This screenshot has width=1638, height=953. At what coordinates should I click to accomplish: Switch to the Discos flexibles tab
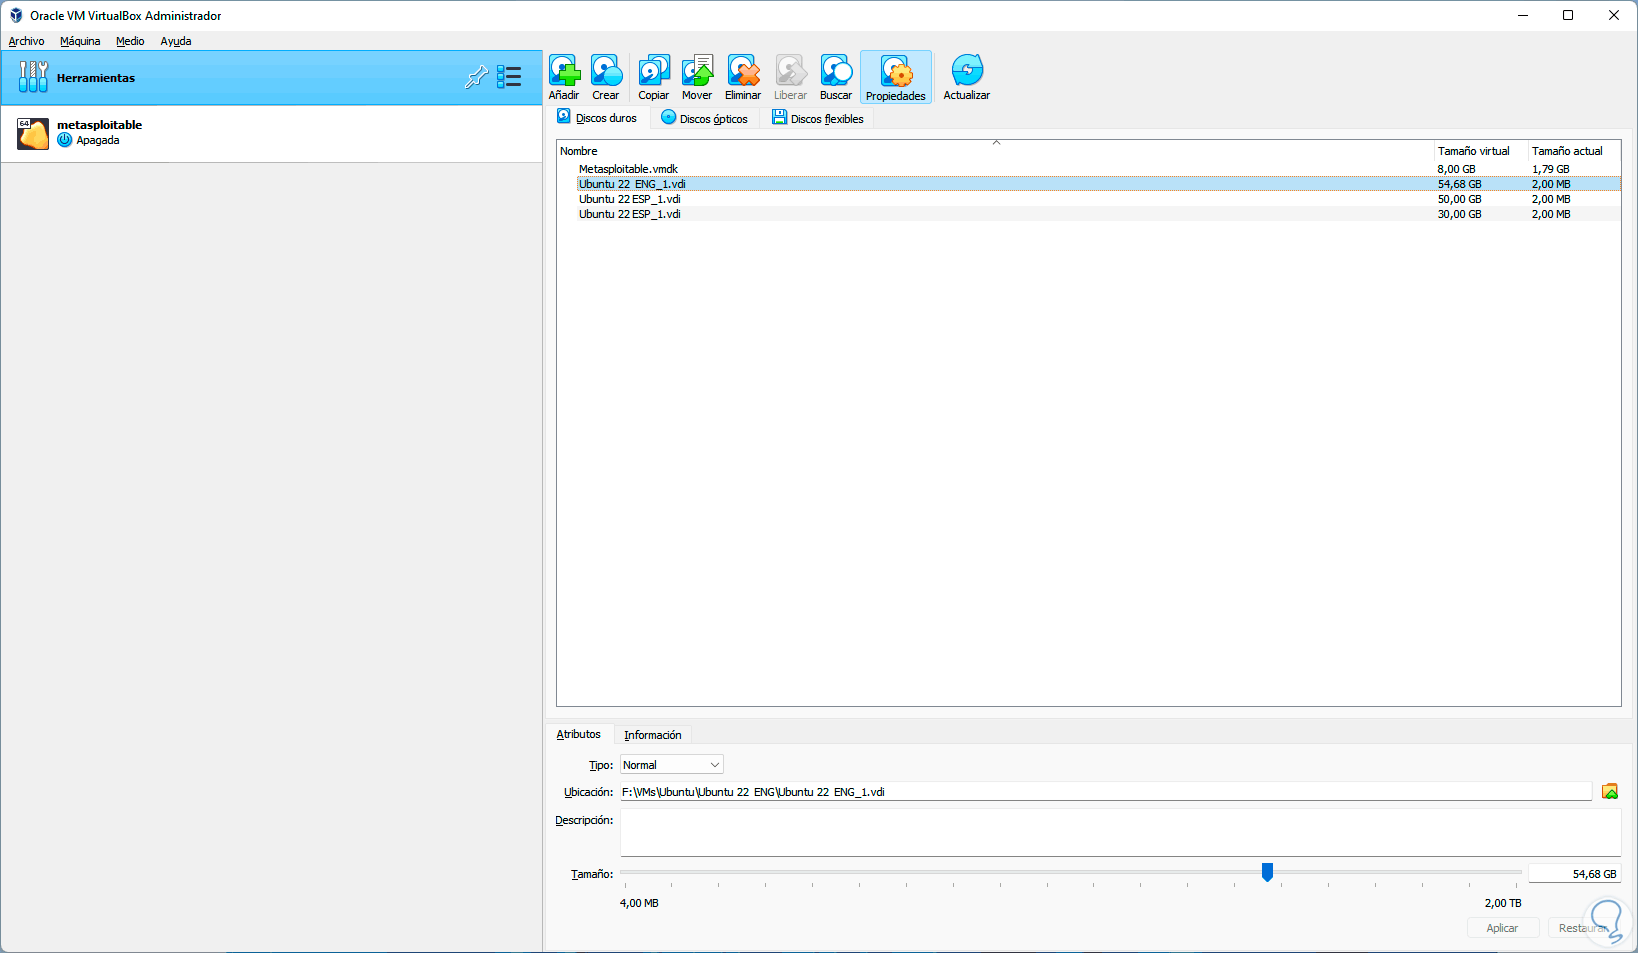[x=818, y=118]
